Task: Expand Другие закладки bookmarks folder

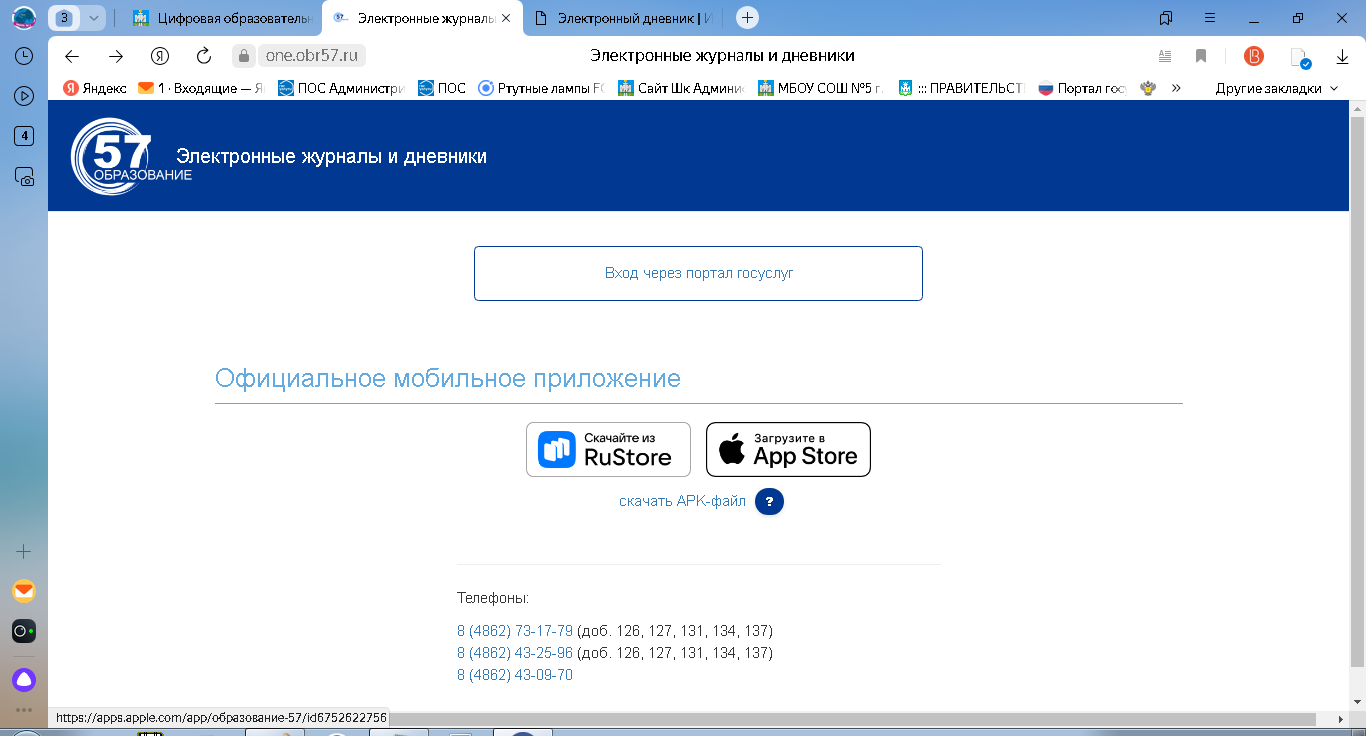Action: click(1275, 88)
